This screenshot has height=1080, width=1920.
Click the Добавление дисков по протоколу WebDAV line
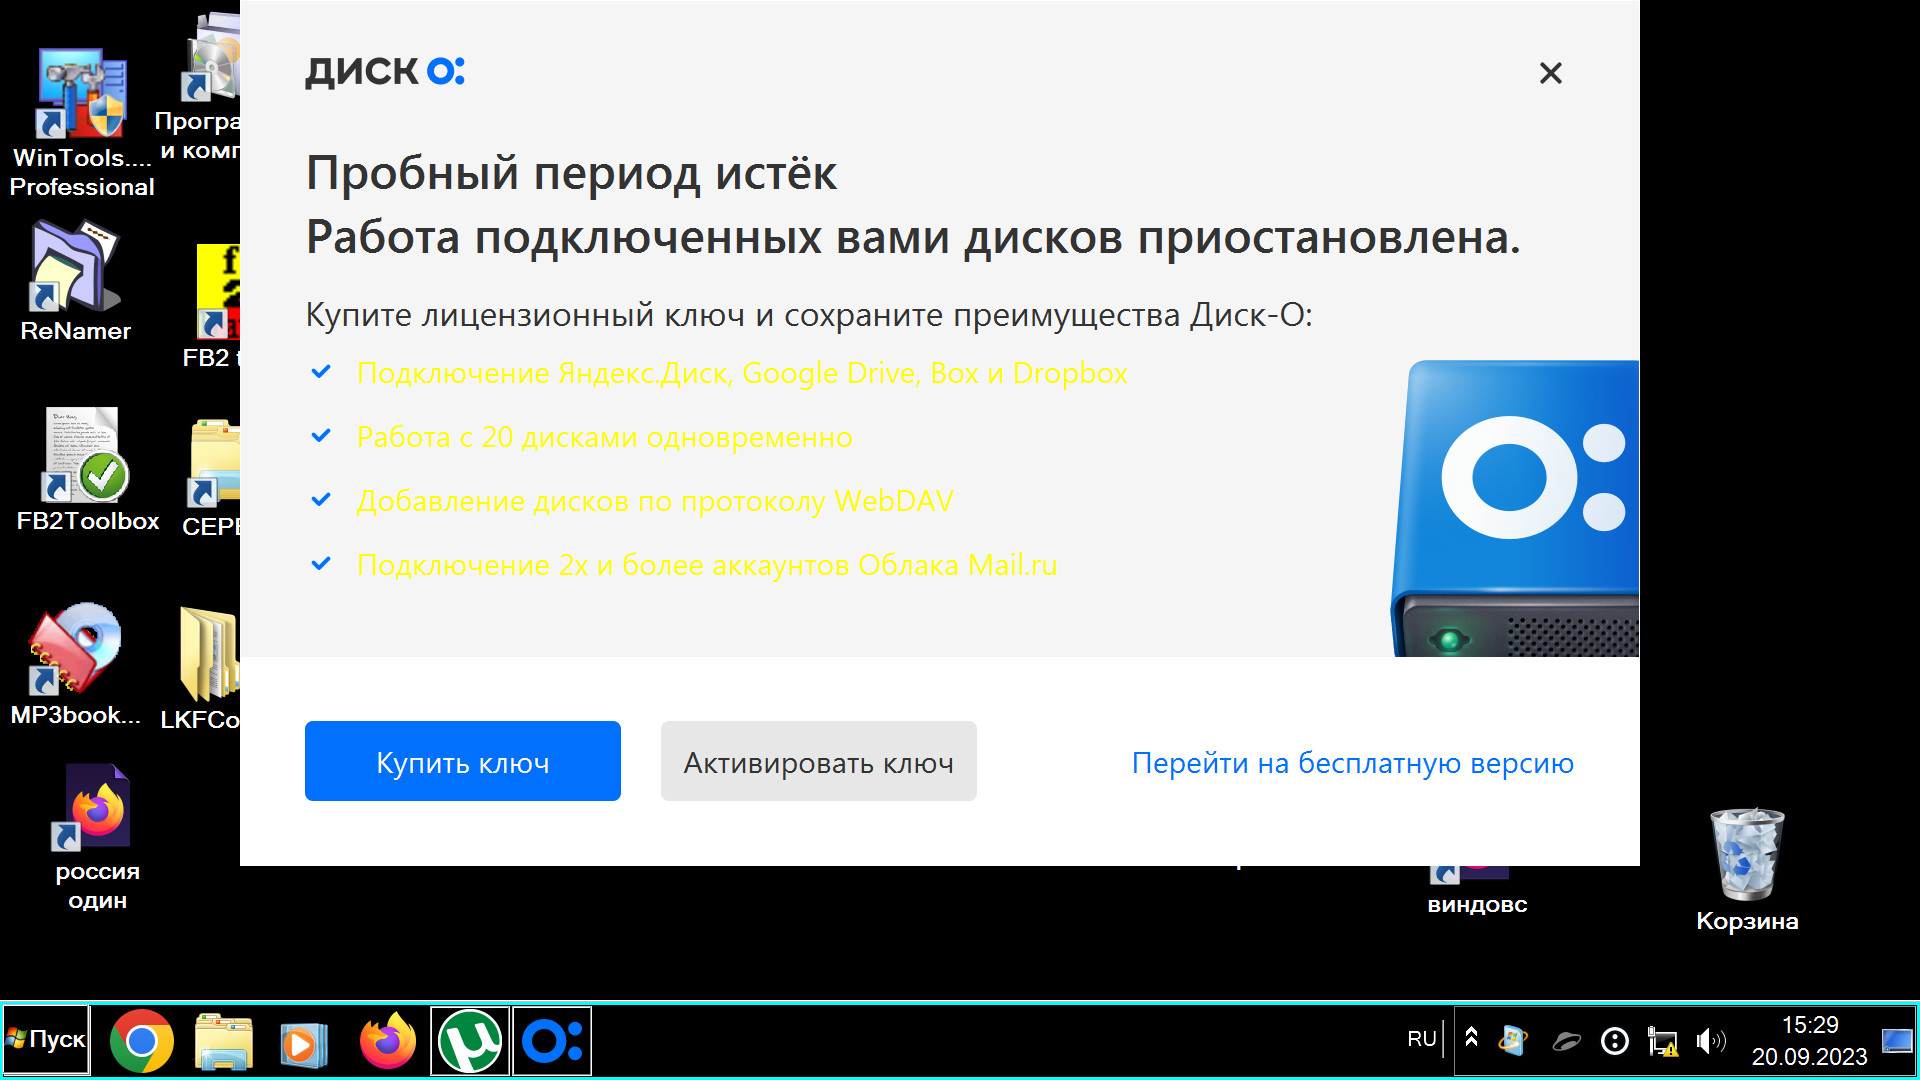pos(655,501)
